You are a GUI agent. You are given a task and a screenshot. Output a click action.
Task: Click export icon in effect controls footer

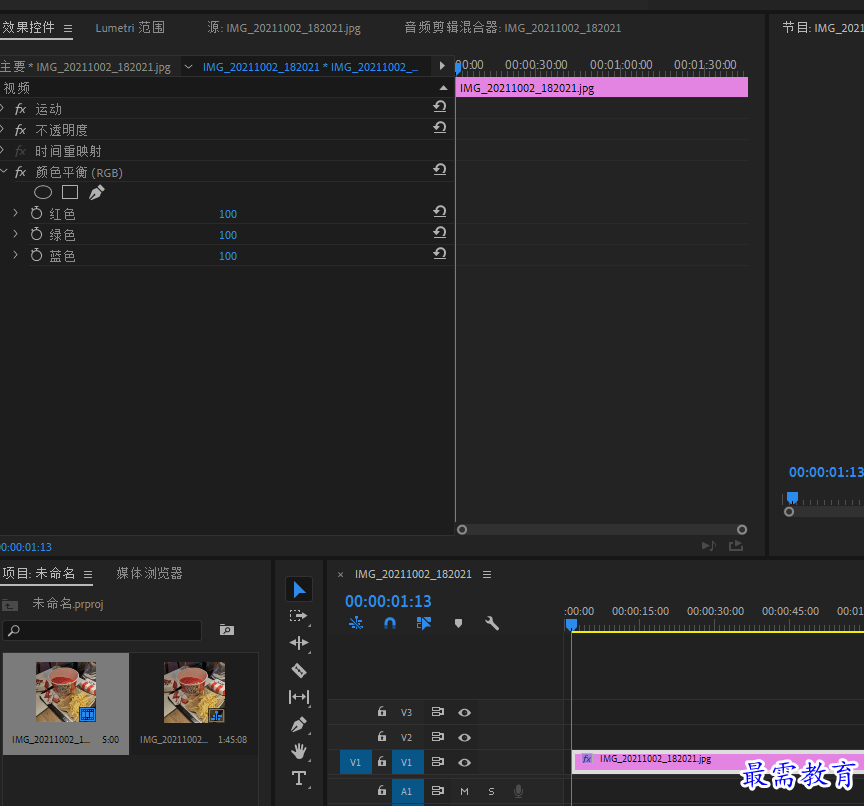(x=736, y=545)
